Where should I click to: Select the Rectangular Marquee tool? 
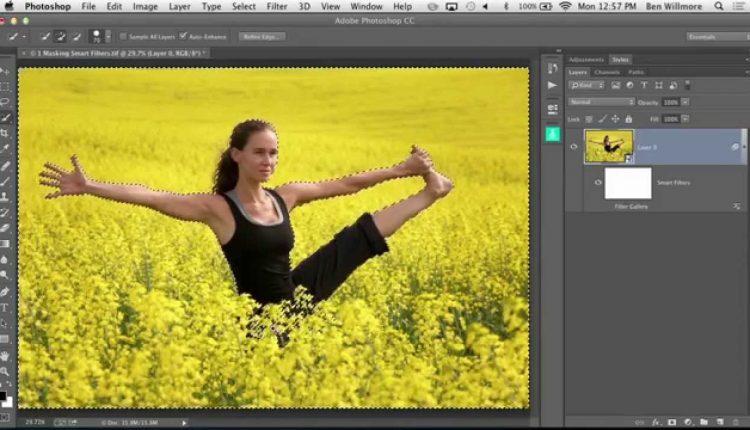pyautogui.click(x=5, y=87)
